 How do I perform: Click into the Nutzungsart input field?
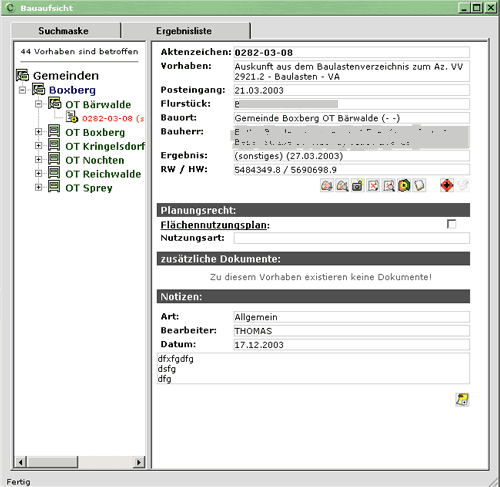pyautogui.click(x=352, y=238)
